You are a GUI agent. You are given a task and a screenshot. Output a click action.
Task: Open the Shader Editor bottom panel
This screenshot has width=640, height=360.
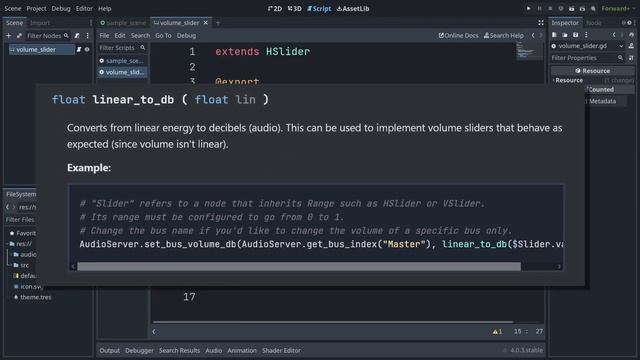click(281, 350)
